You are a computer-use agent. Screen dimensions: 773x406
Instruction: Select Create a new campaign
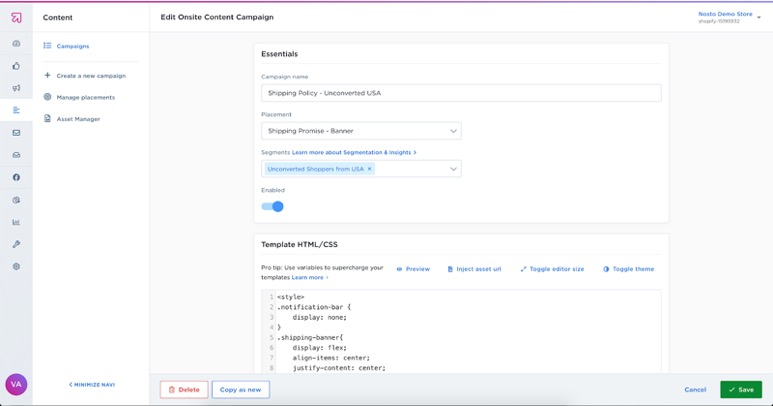click(x=91, y=76)
